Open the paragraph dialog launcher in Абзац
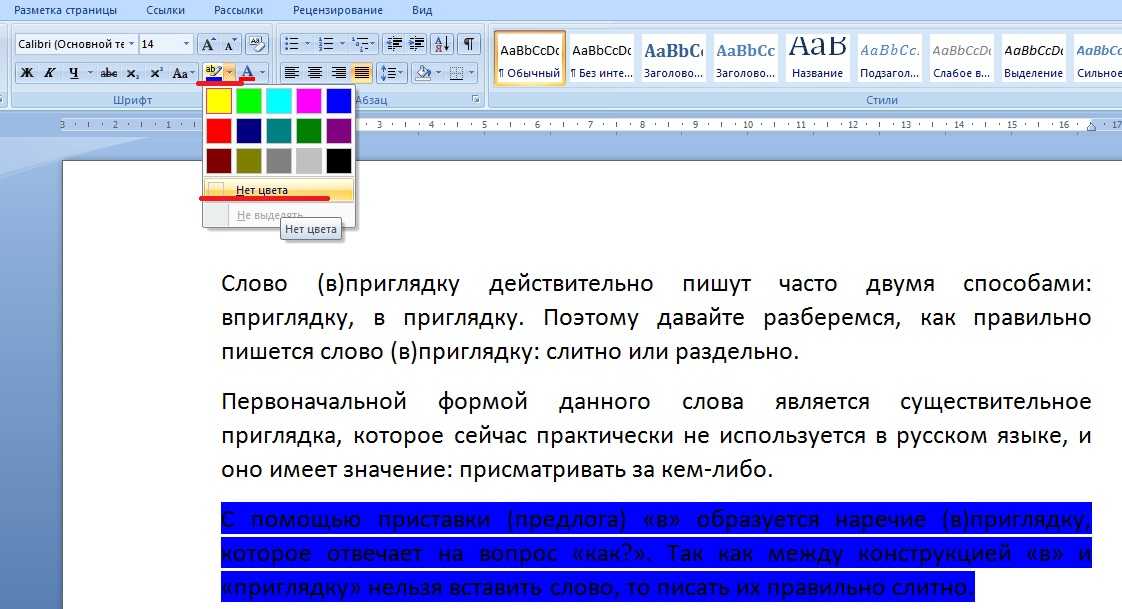This screenshot has height=609, width=1122. [x=475, y=99]
